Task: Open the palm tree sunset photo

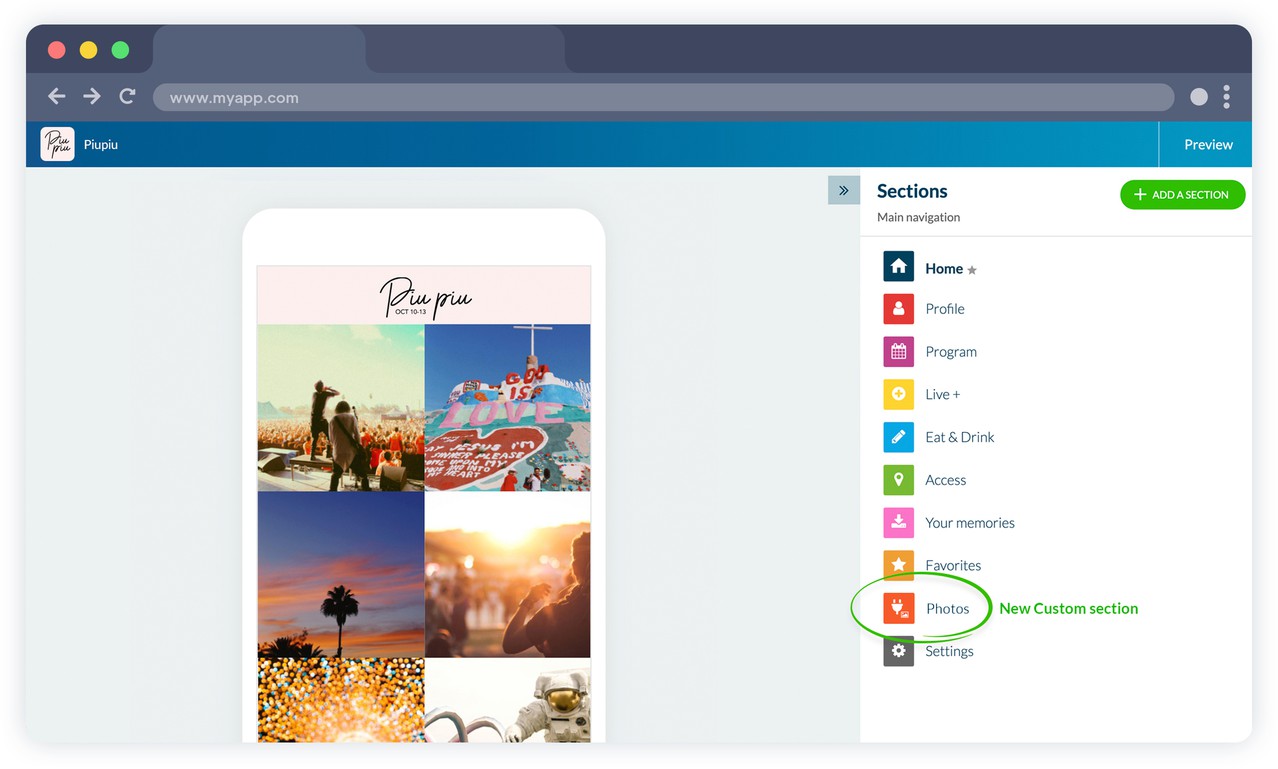Action: click(x=341, y=574)
